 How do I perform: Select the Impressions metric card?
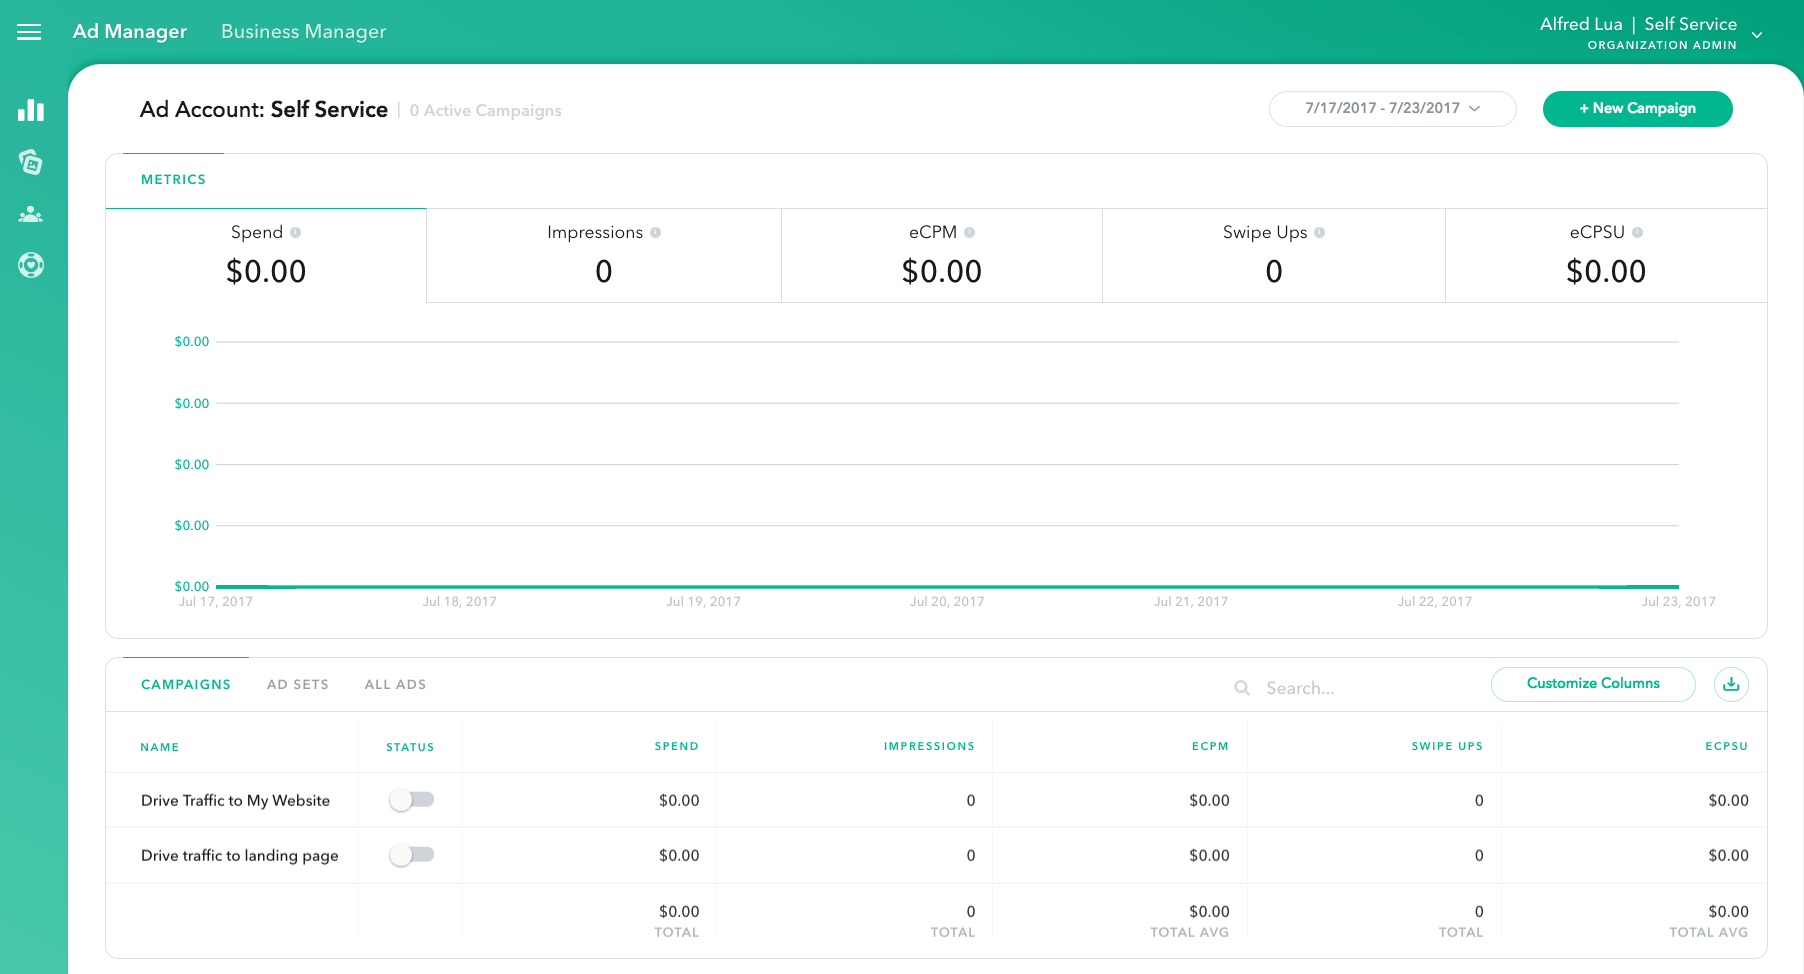click(x=603, y=255)
